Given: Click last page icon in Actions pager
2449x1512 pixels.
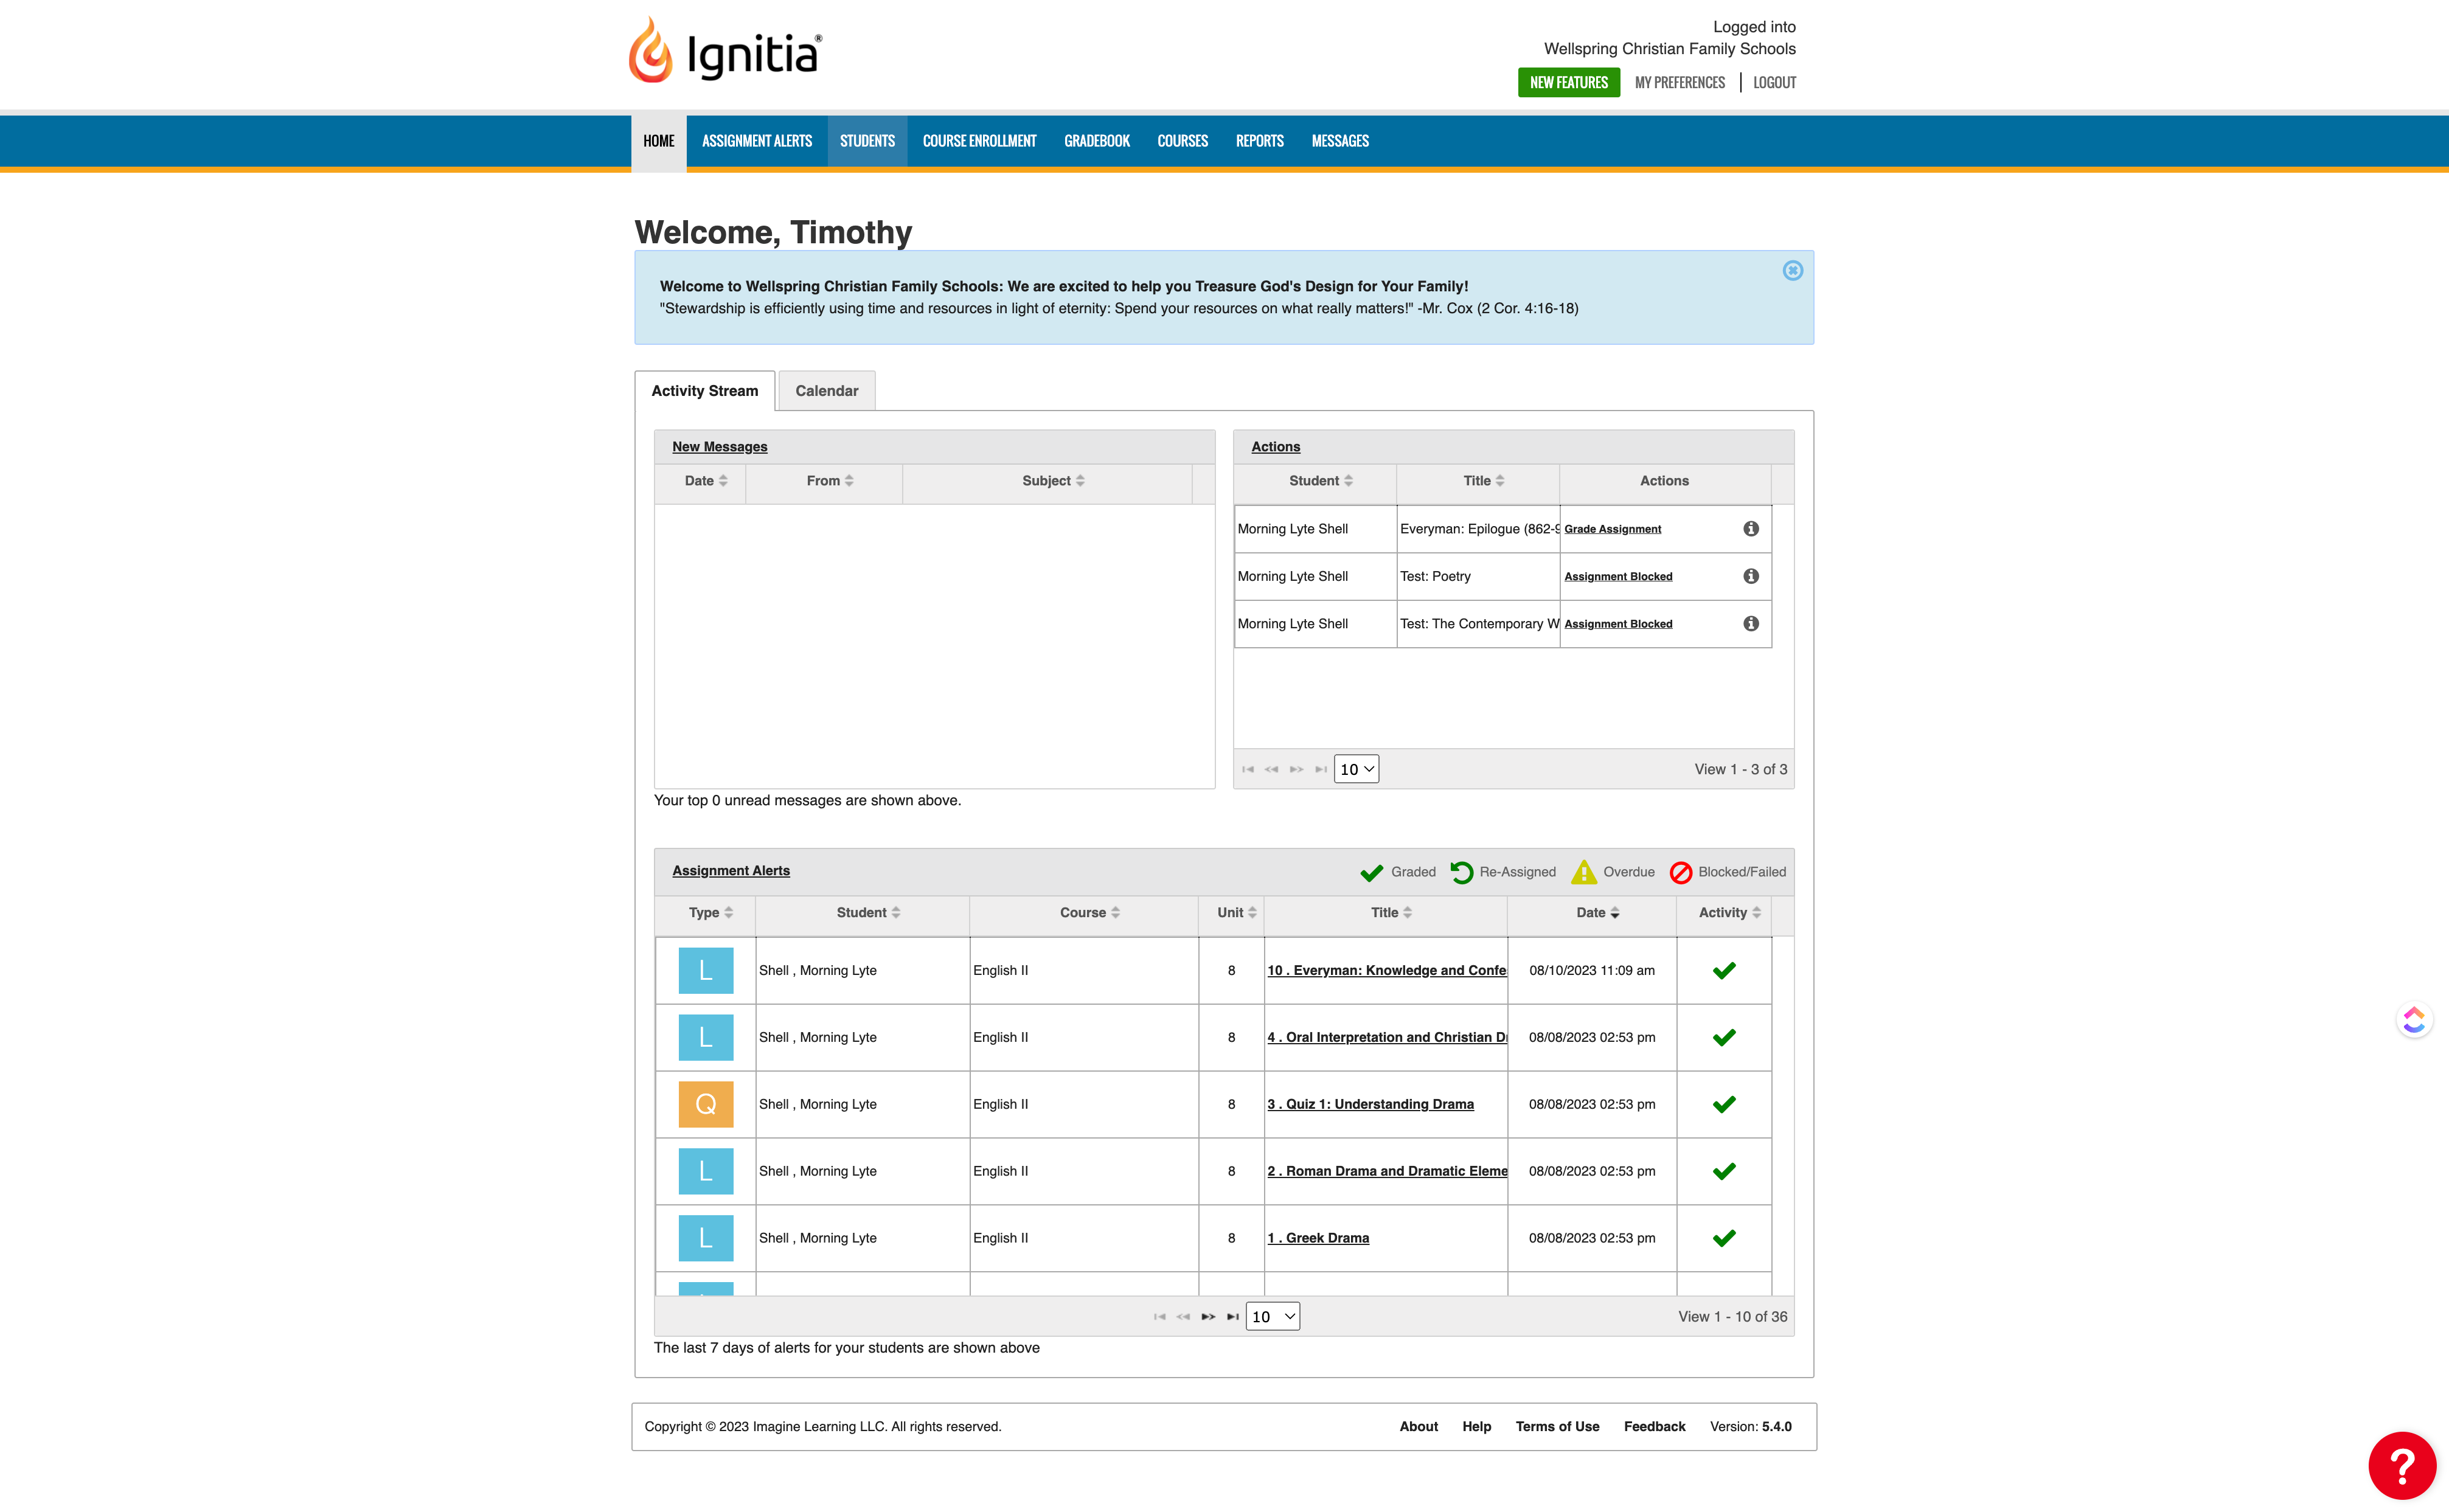Looking at the screenshot, I should point(1320,769).
